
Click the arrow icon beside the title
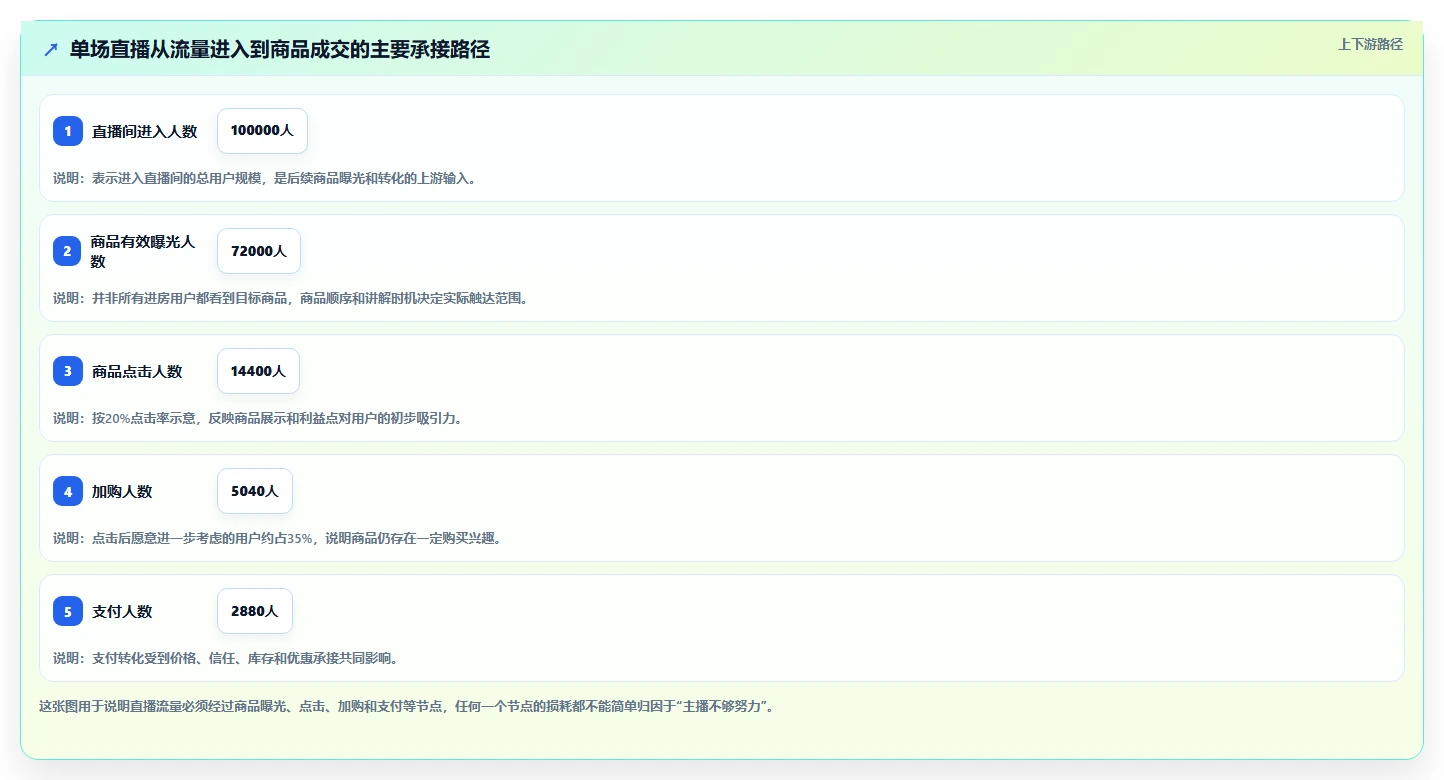pyautogui.click(x=51, y=50)
